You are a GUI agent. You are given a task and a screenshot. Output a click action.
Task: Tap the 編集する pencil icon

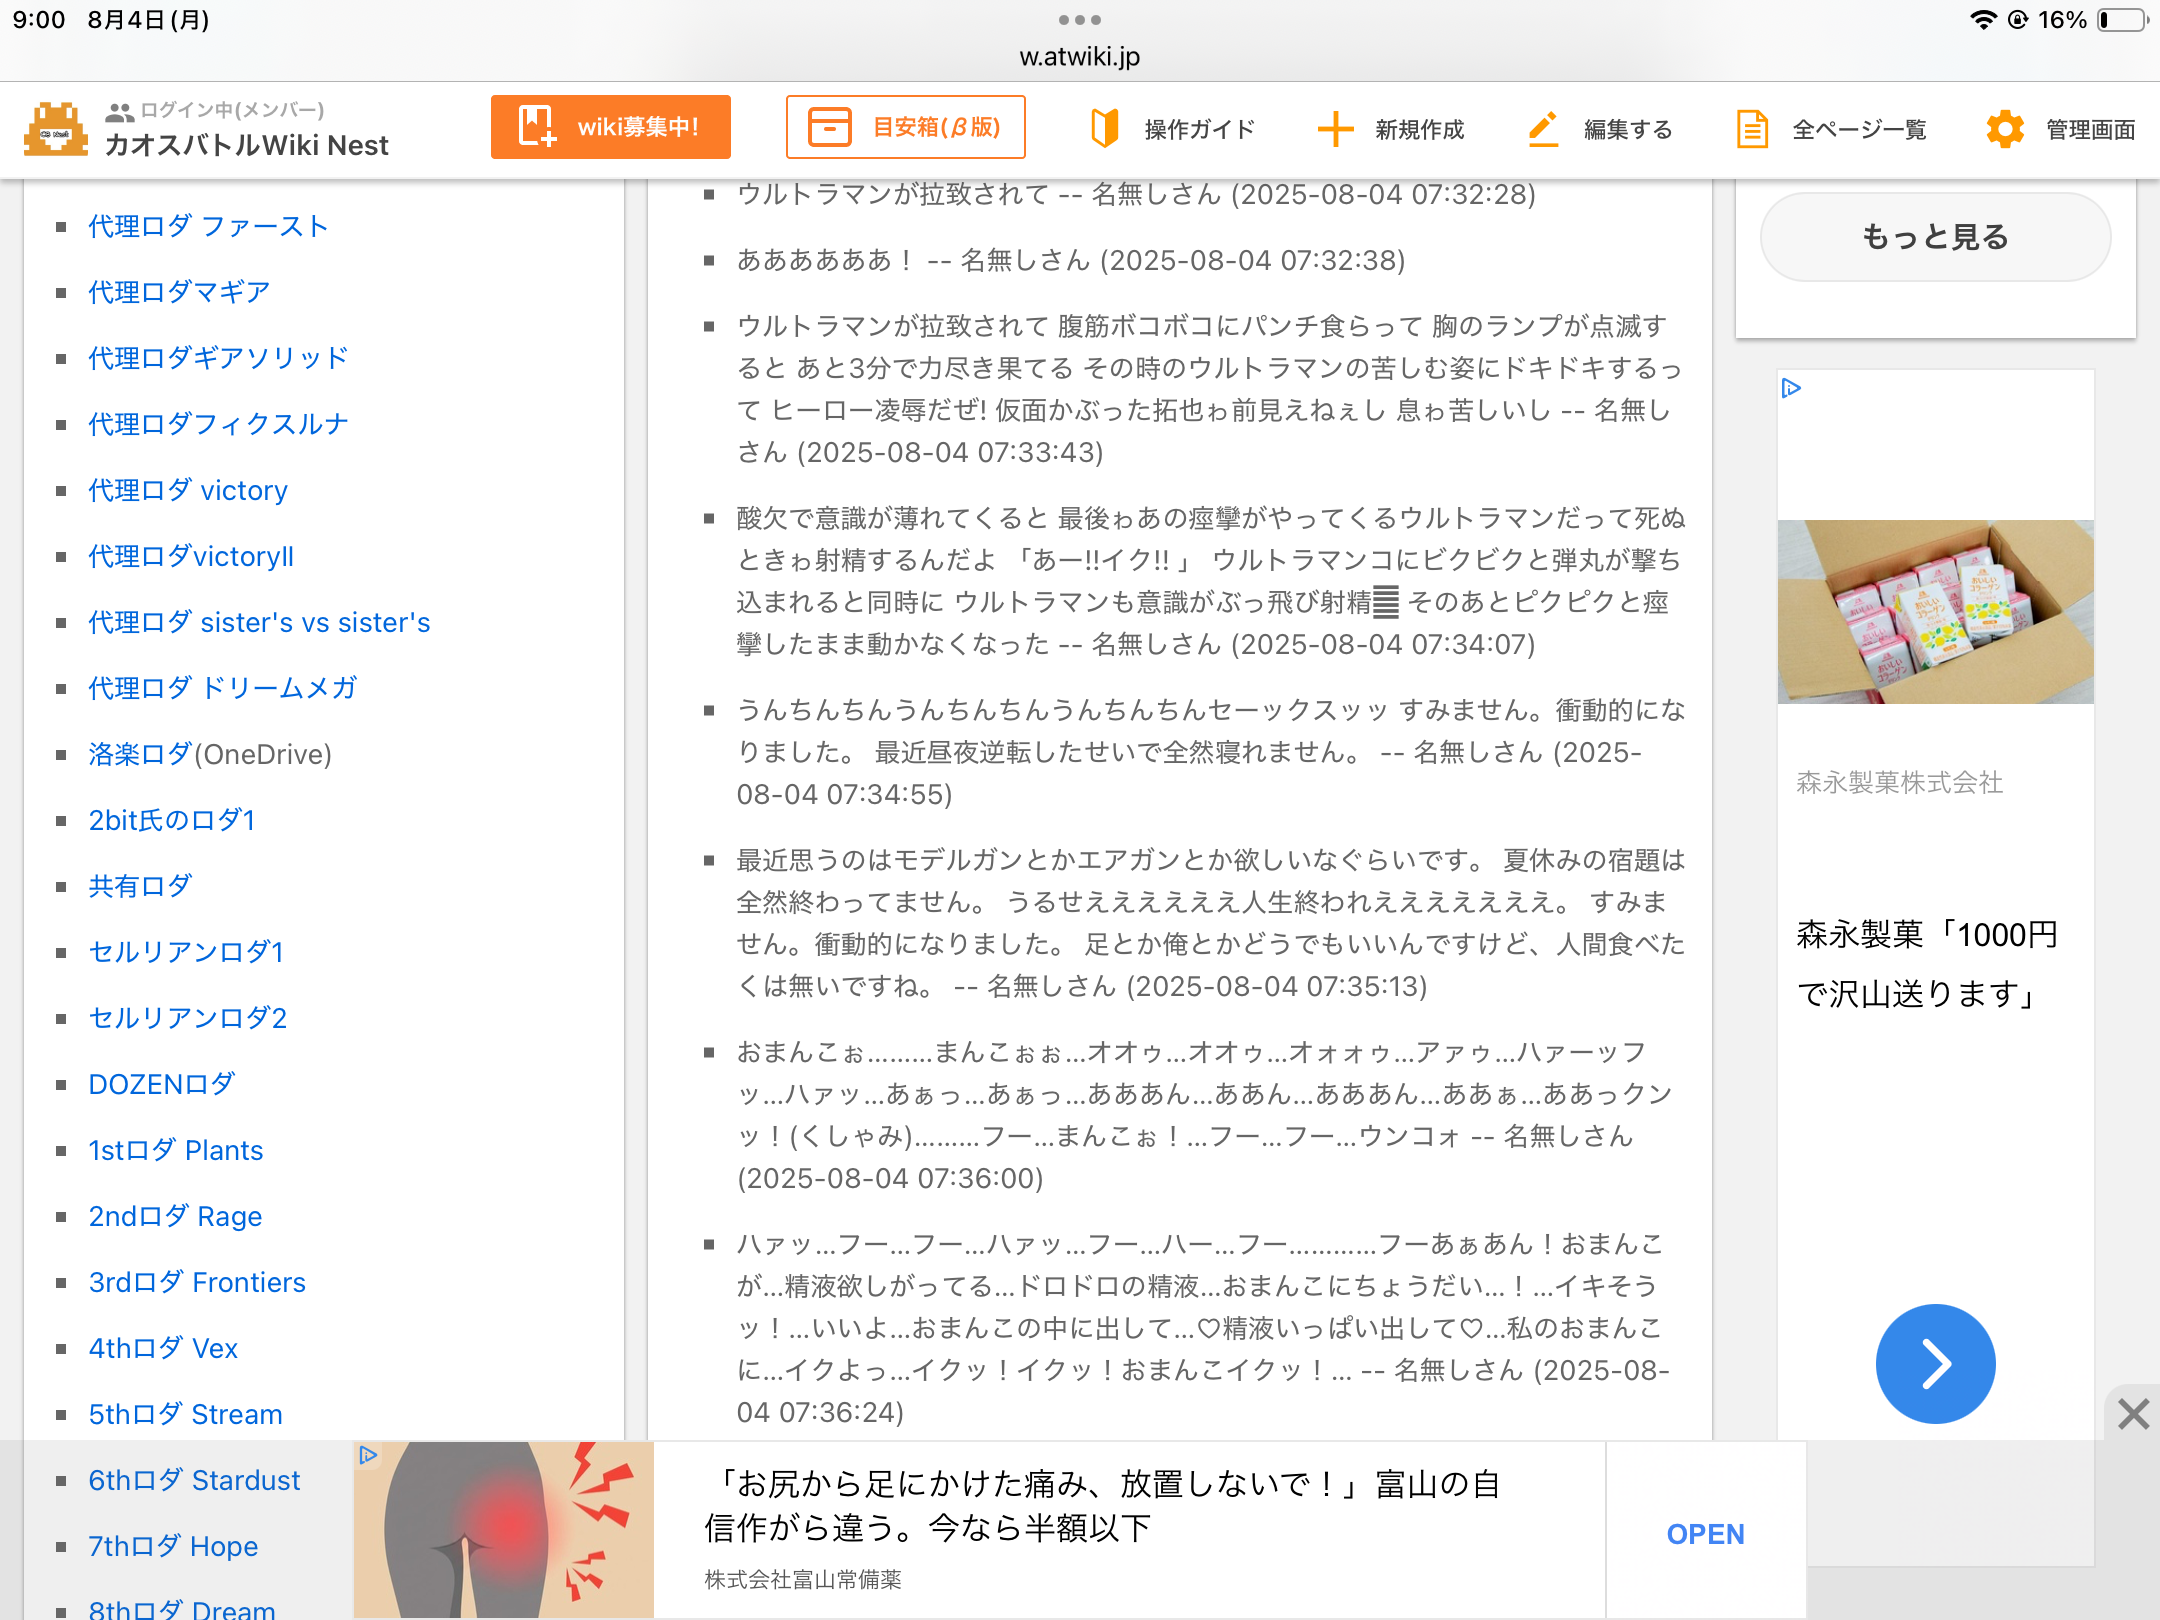[1544, 129]
